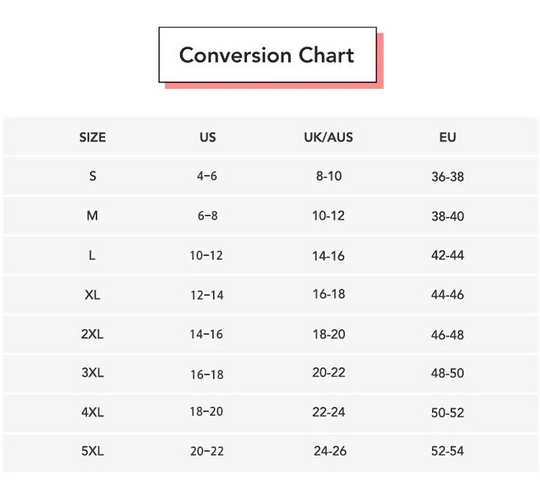The width and height of the screenshot is (540, 488).
Task: Pick the 4XL size label
Action: pyautogui.click(x=92, y=412)
